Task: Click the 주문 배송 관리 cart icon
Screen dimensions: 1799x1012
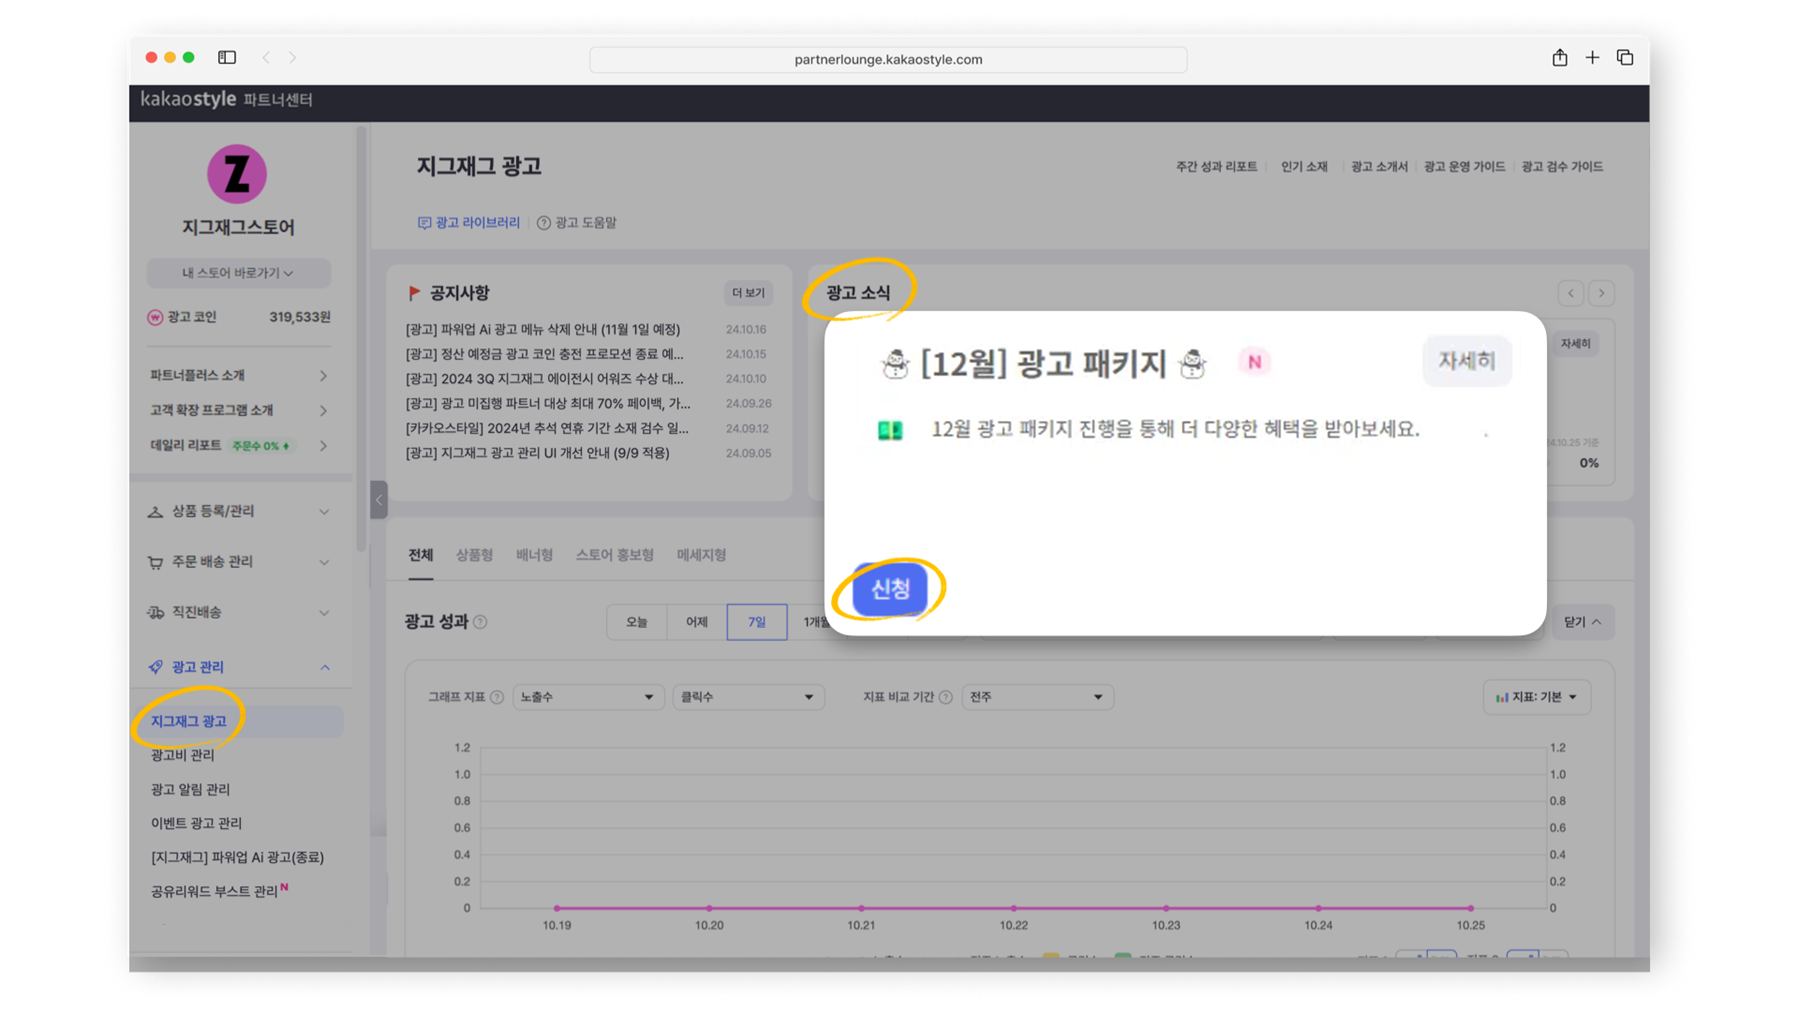Action: tap(155, 562)
